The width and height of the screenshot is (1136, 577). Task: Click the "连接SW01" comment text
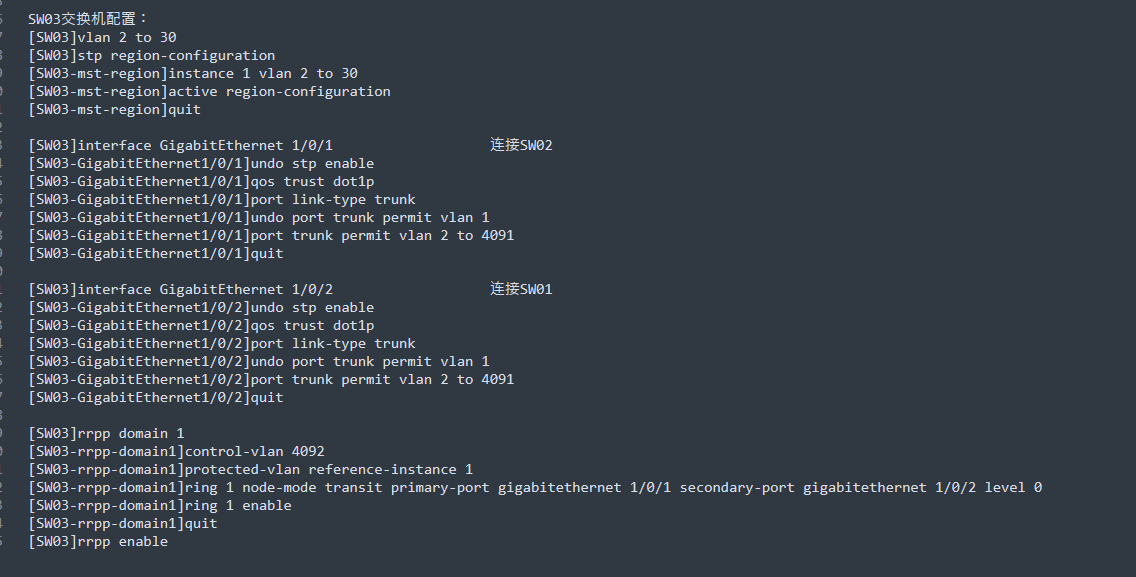tap(521, 289)
